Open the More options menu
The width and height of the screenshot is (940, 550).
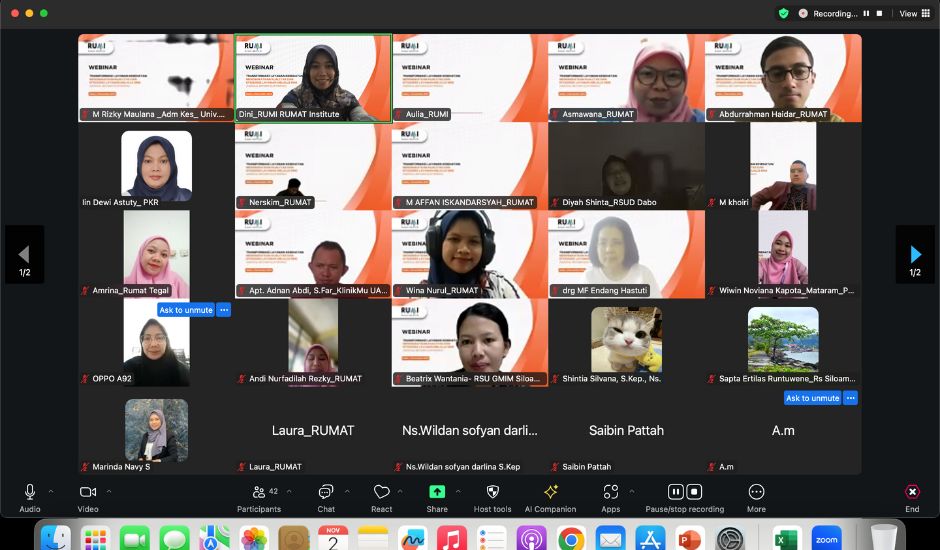click(x=756, y=492)
